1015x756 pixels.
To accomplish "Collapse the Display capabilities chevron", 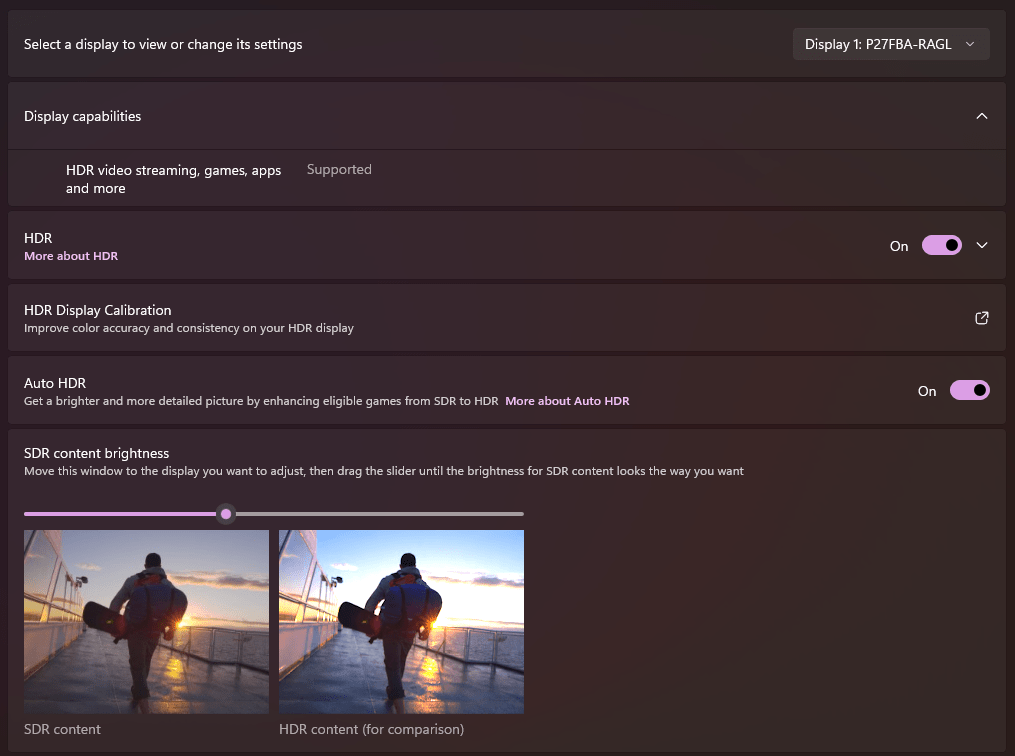I will coord(981,116).
